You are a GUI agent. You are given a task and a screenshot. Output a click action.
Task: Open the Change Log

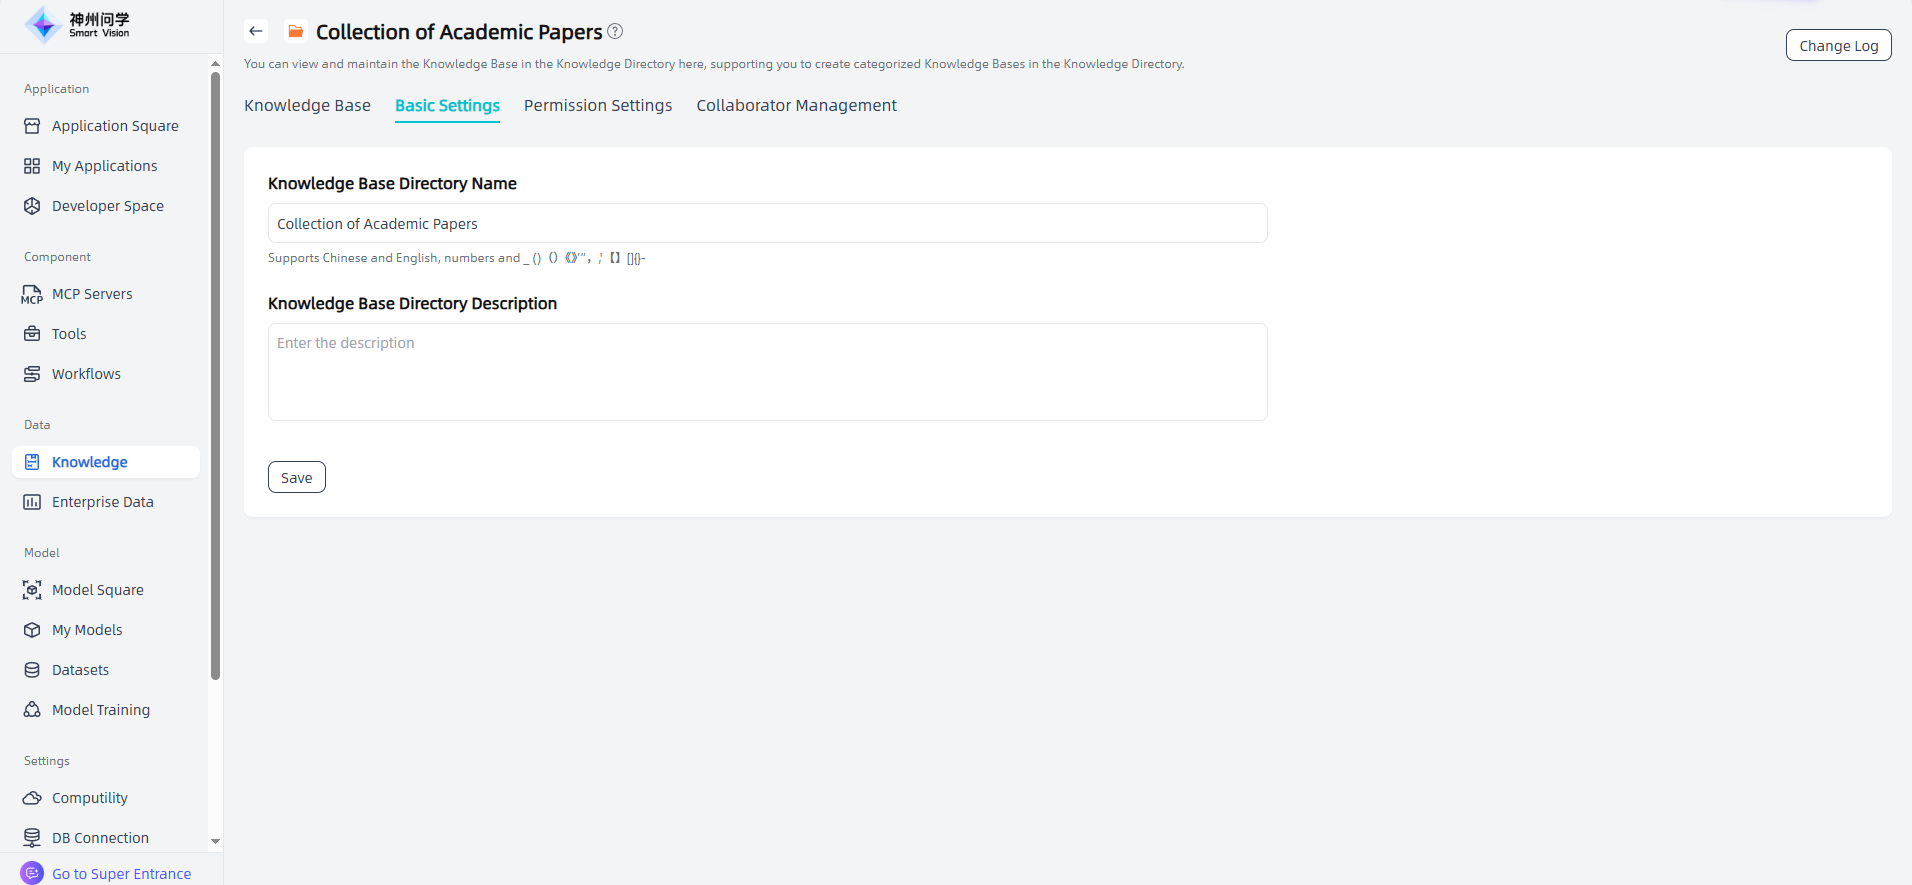point(1838,46)
